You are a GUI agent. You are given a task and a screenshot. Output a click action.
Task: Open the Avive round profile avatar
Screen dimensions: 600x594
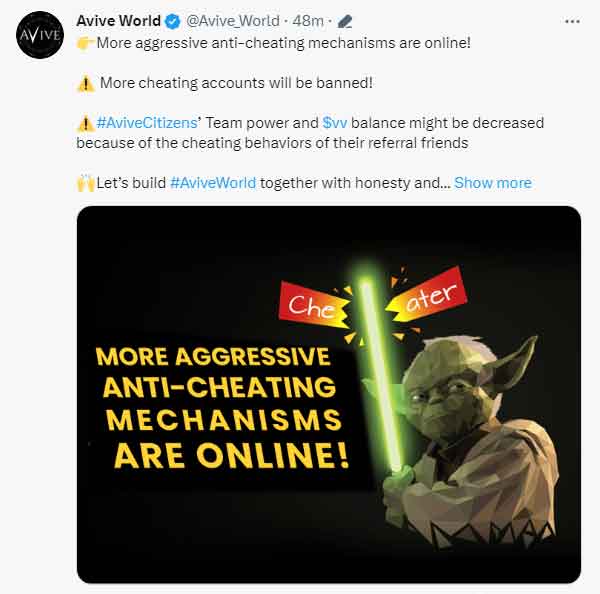tap(40, 35)
